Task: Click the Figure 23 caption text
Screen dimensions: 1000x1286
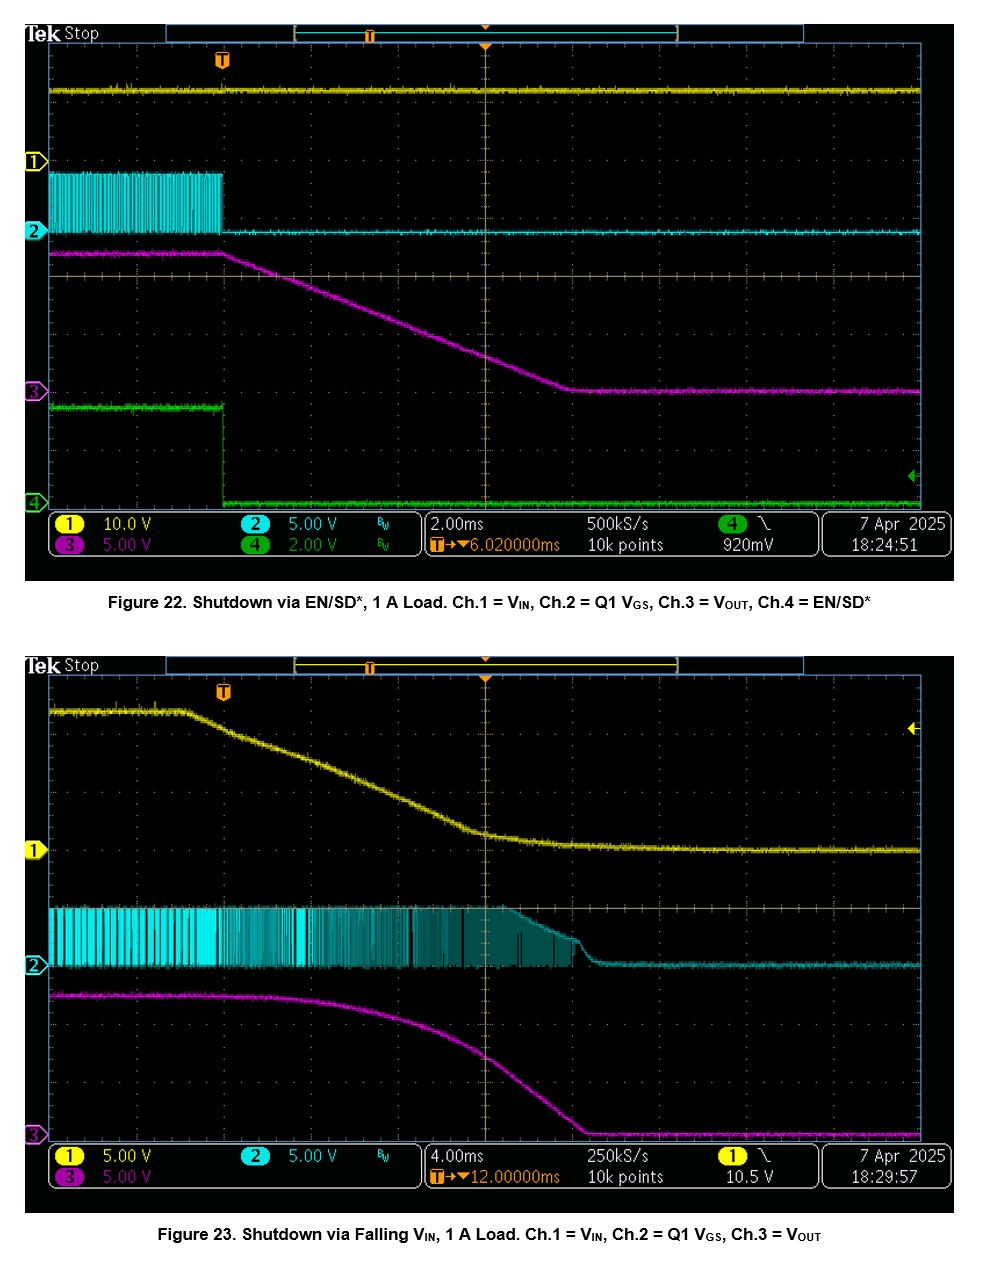Action: (489, 1234)
